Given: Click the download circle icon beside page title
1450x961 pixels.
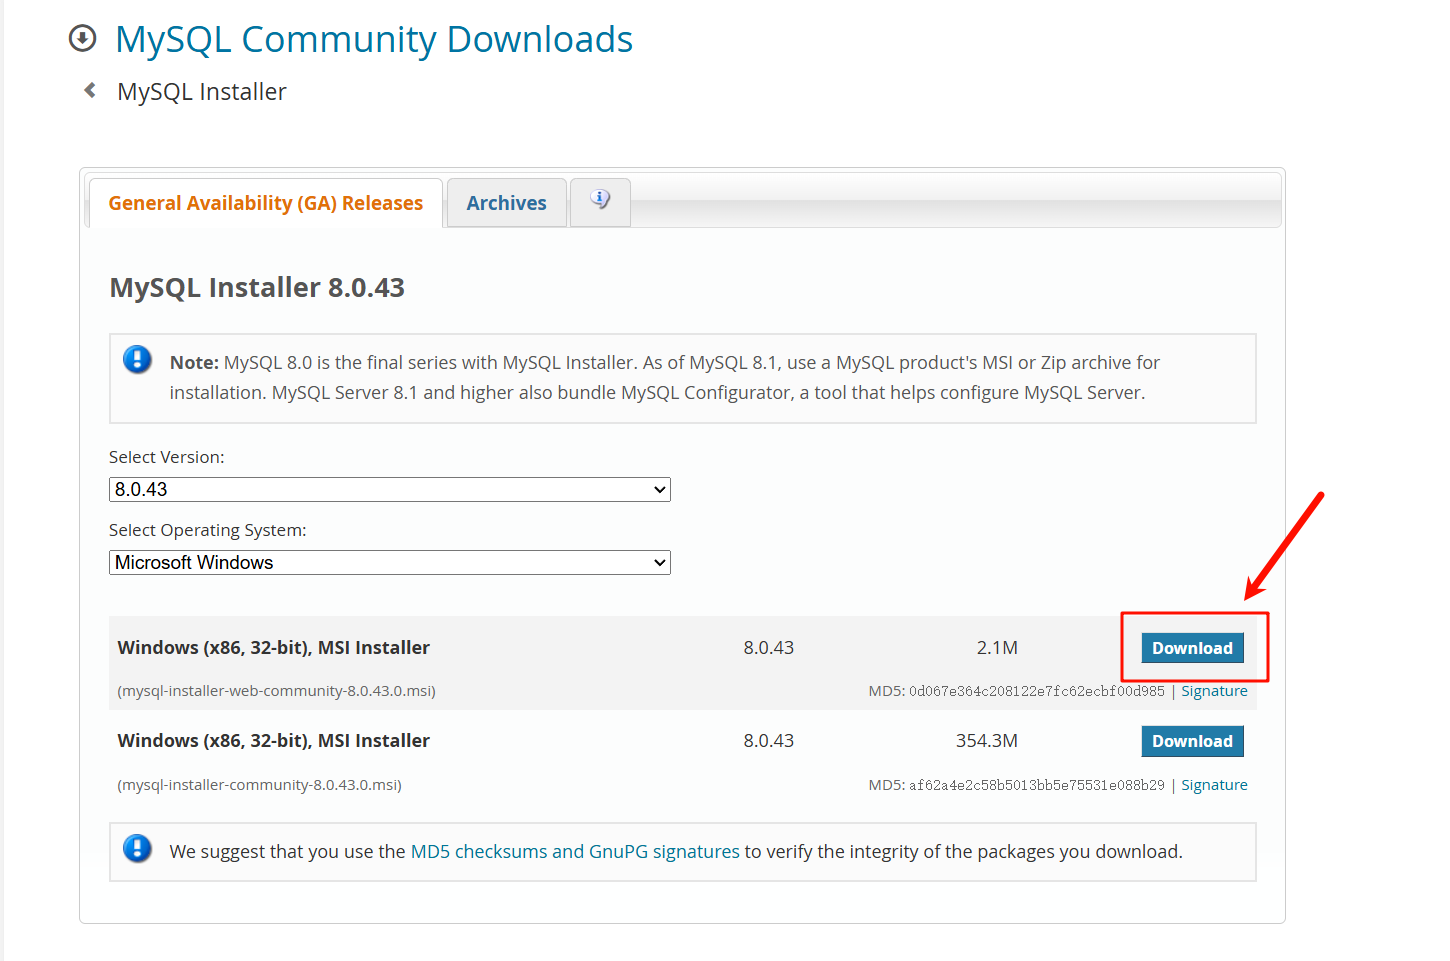Looking at the screenshot, I should pos(82,39).
